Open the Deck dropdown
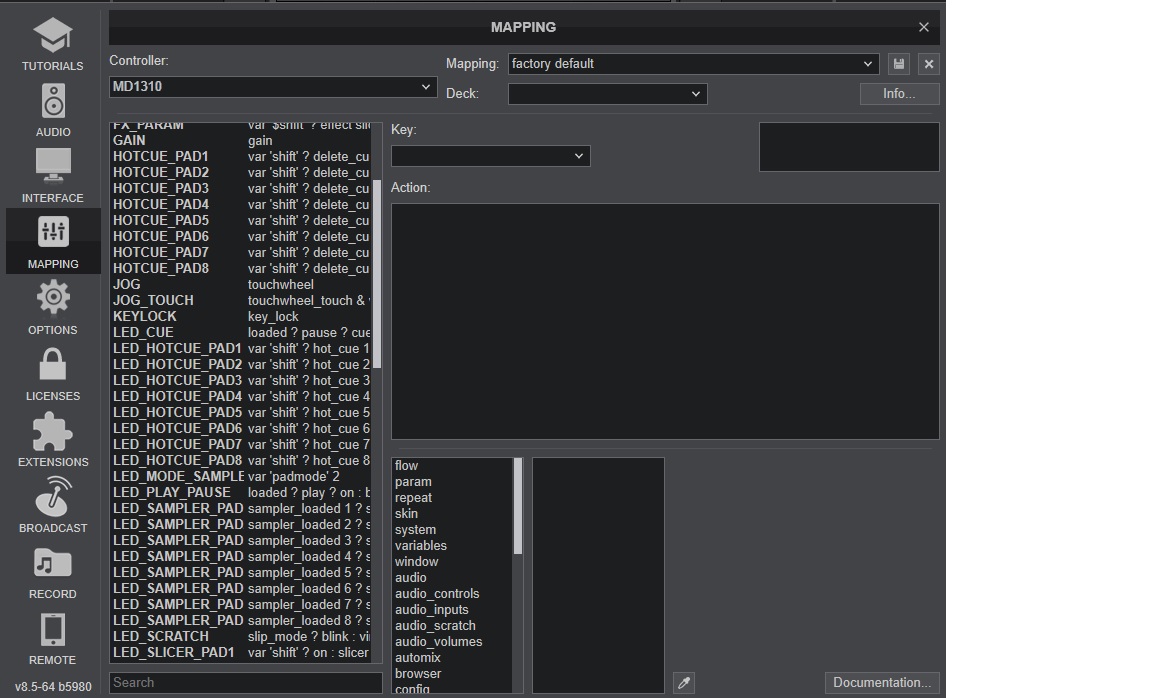The width and height of the screenshot is (1152, 698). pyautogui.click(x=608, y=94)
